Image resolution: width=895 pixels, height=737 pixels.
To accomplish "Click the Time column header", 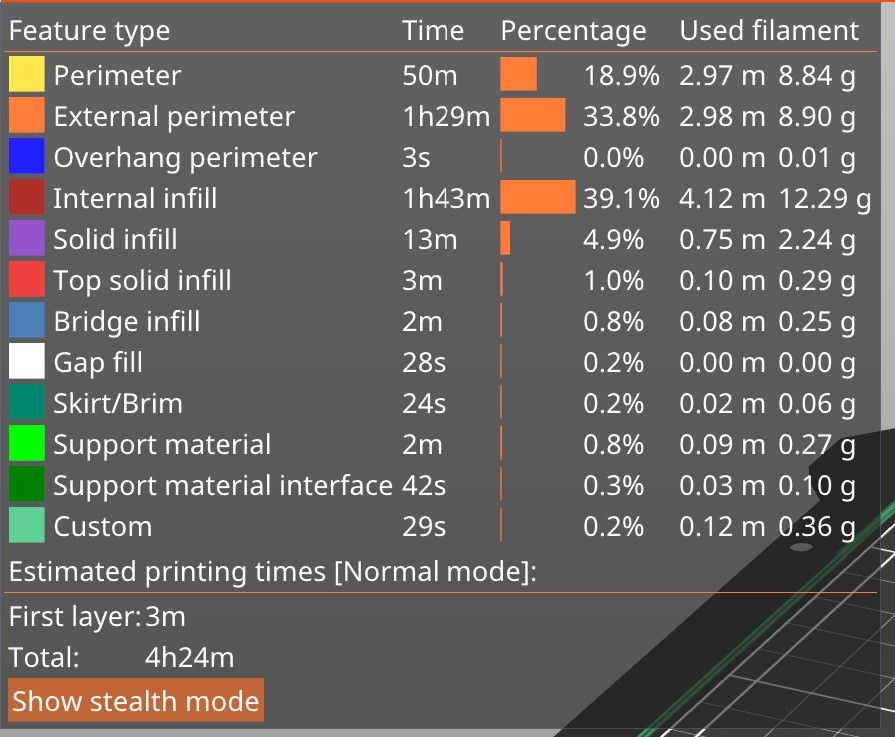I will click(x=433, y=30).
